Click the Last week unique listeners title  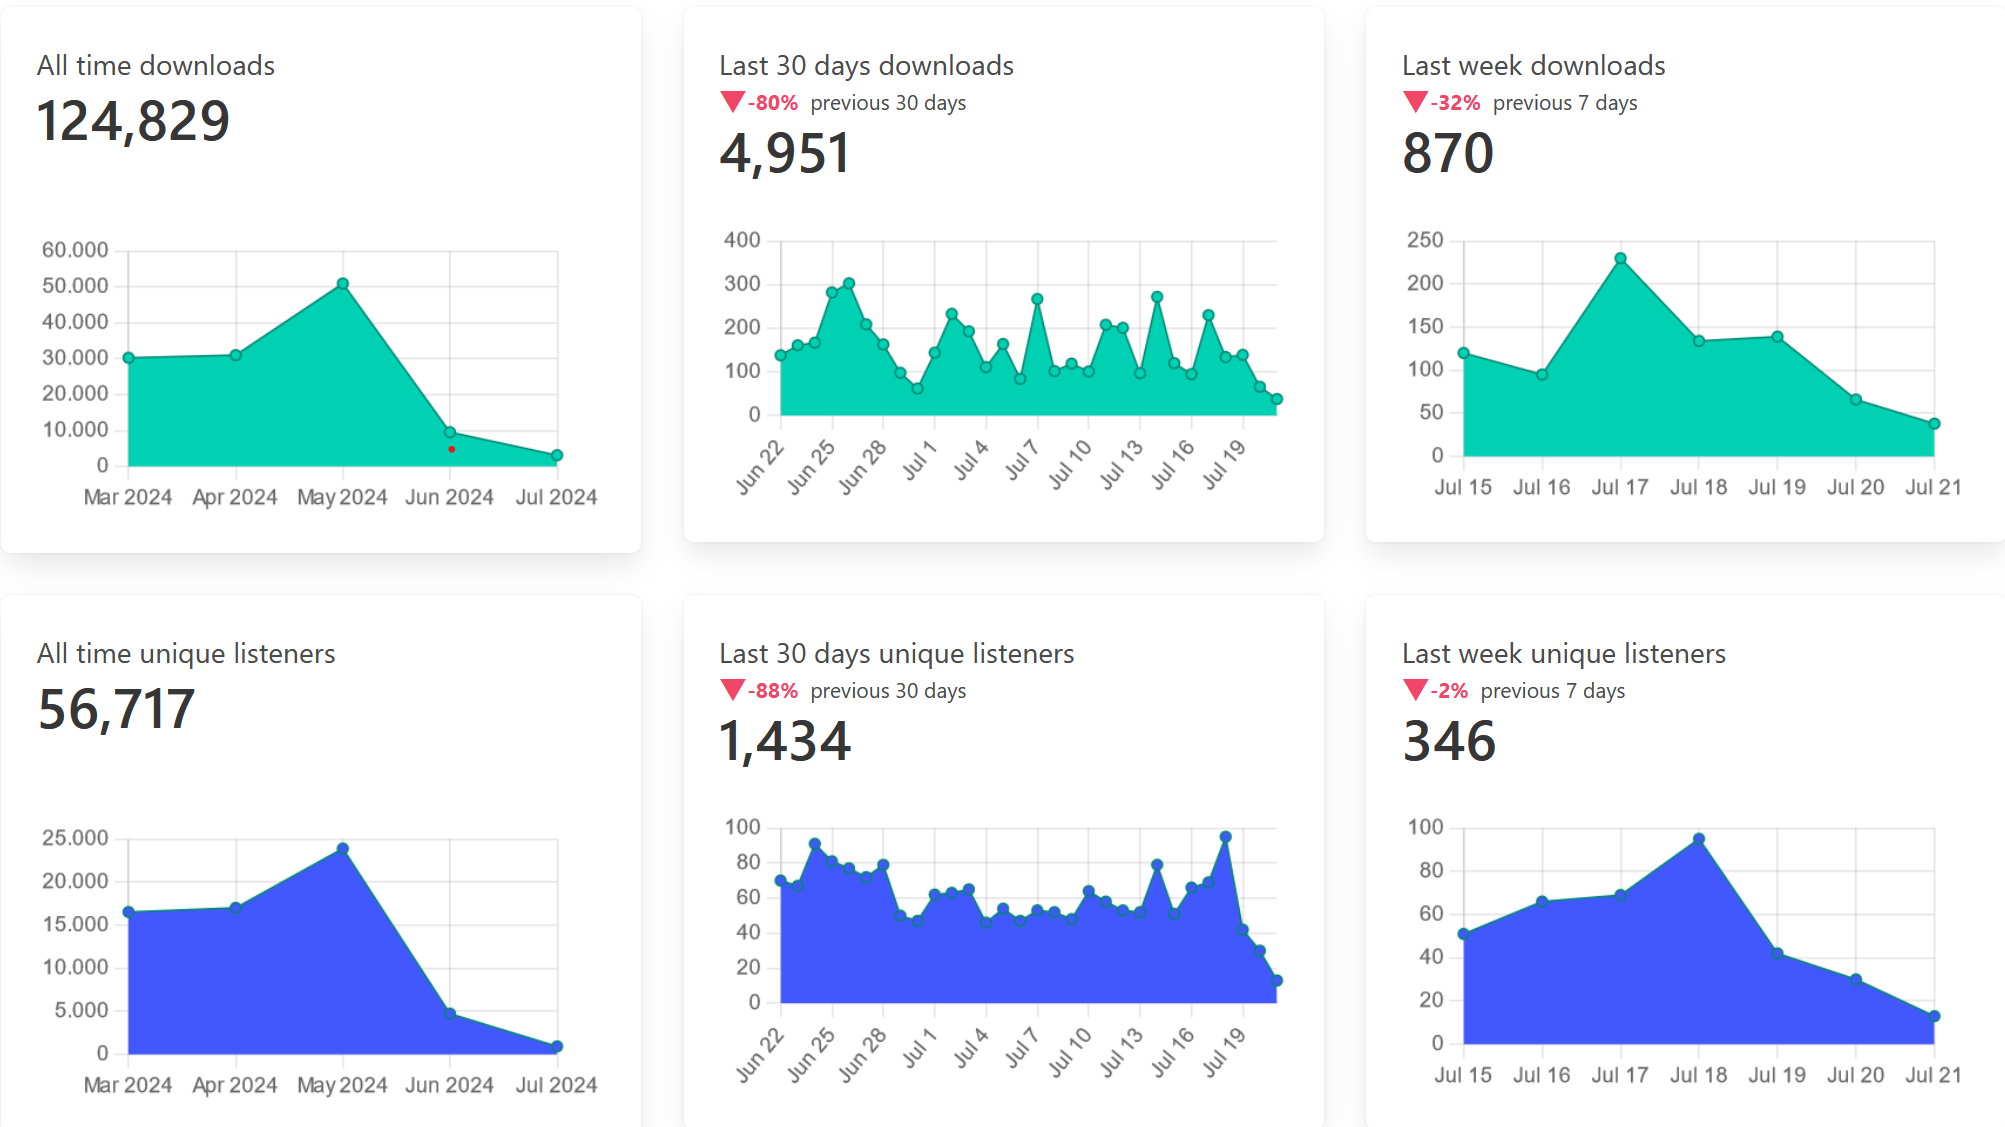1564,654
